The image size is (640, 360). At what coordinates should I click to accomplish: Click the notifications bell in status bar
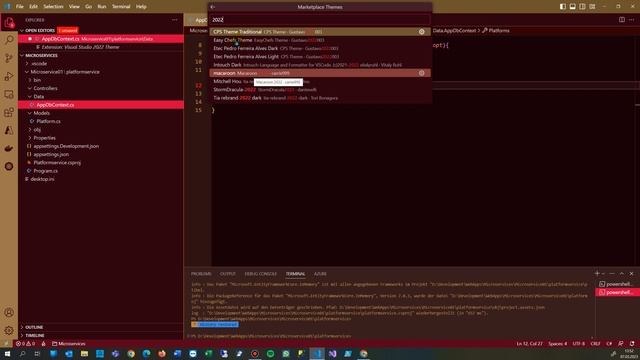tap(632, 344)
